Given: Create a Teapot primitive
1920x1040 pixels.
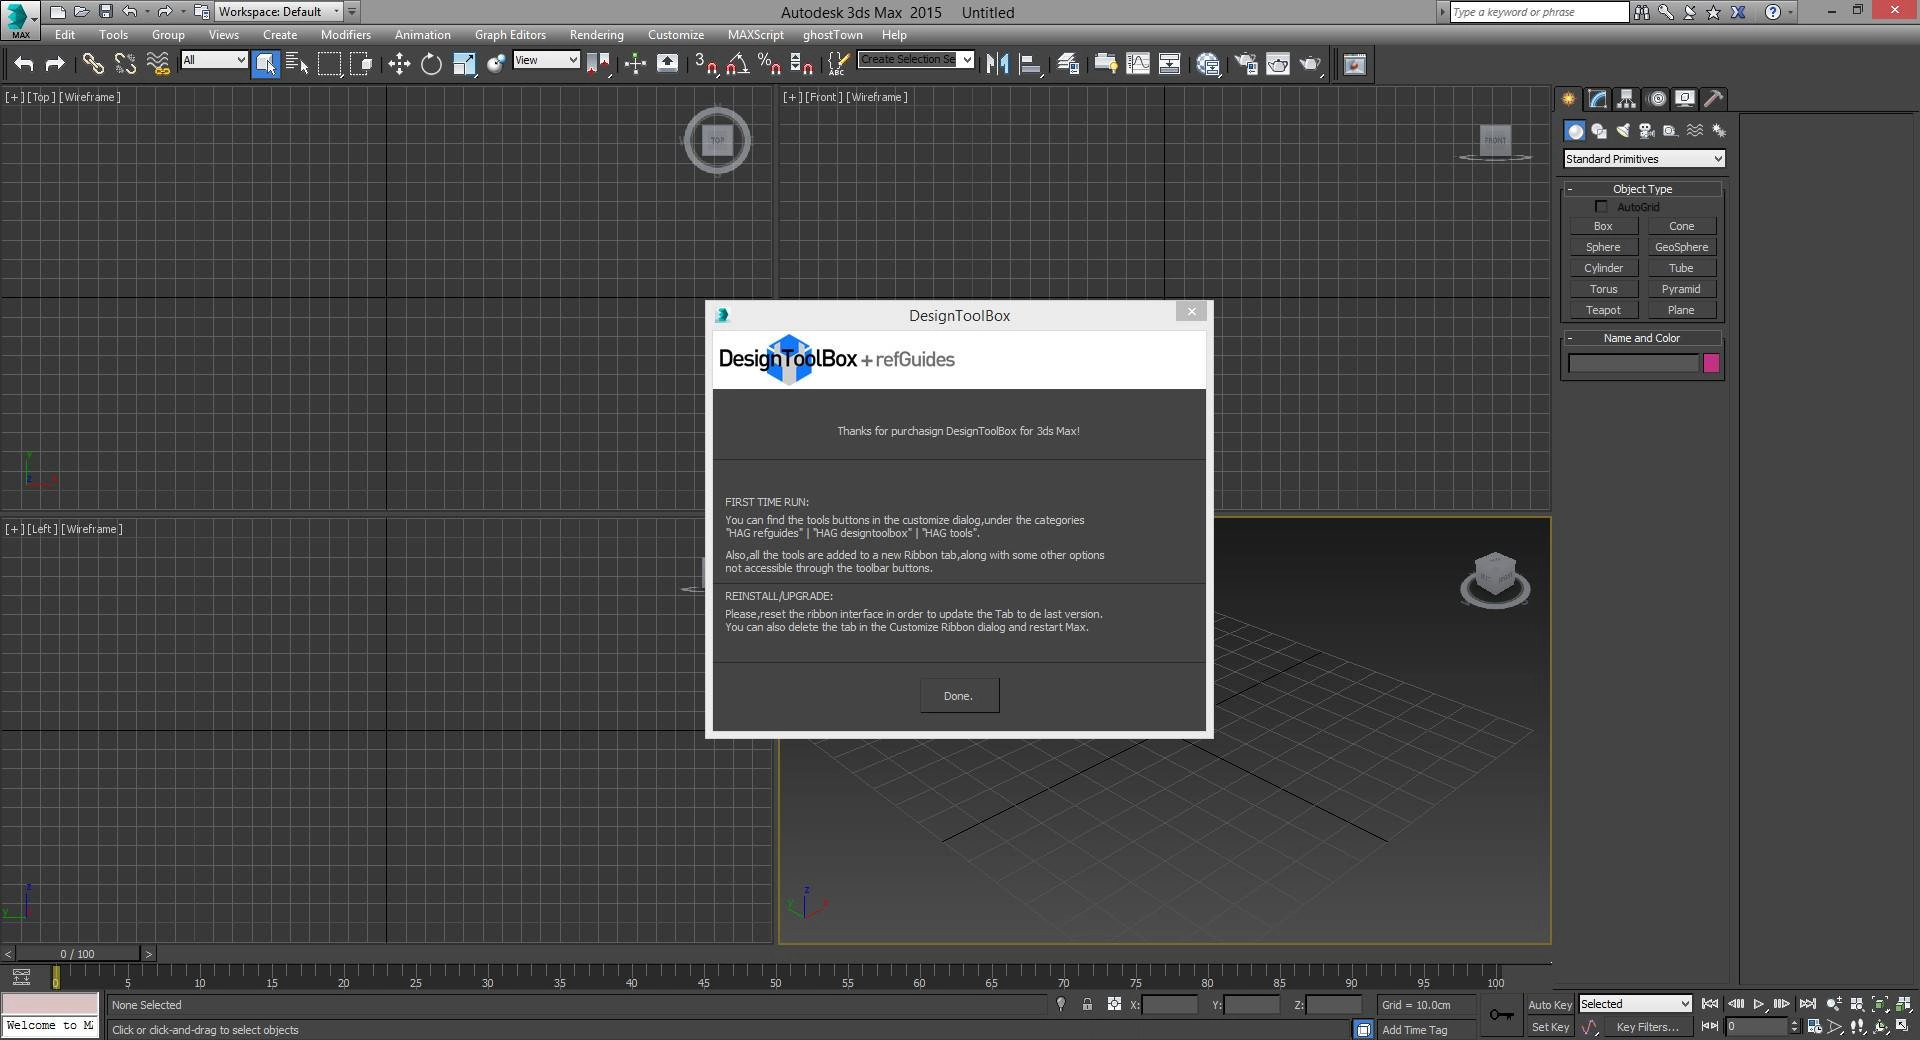Looking at the screenshot, I should tap(1603, 310).
